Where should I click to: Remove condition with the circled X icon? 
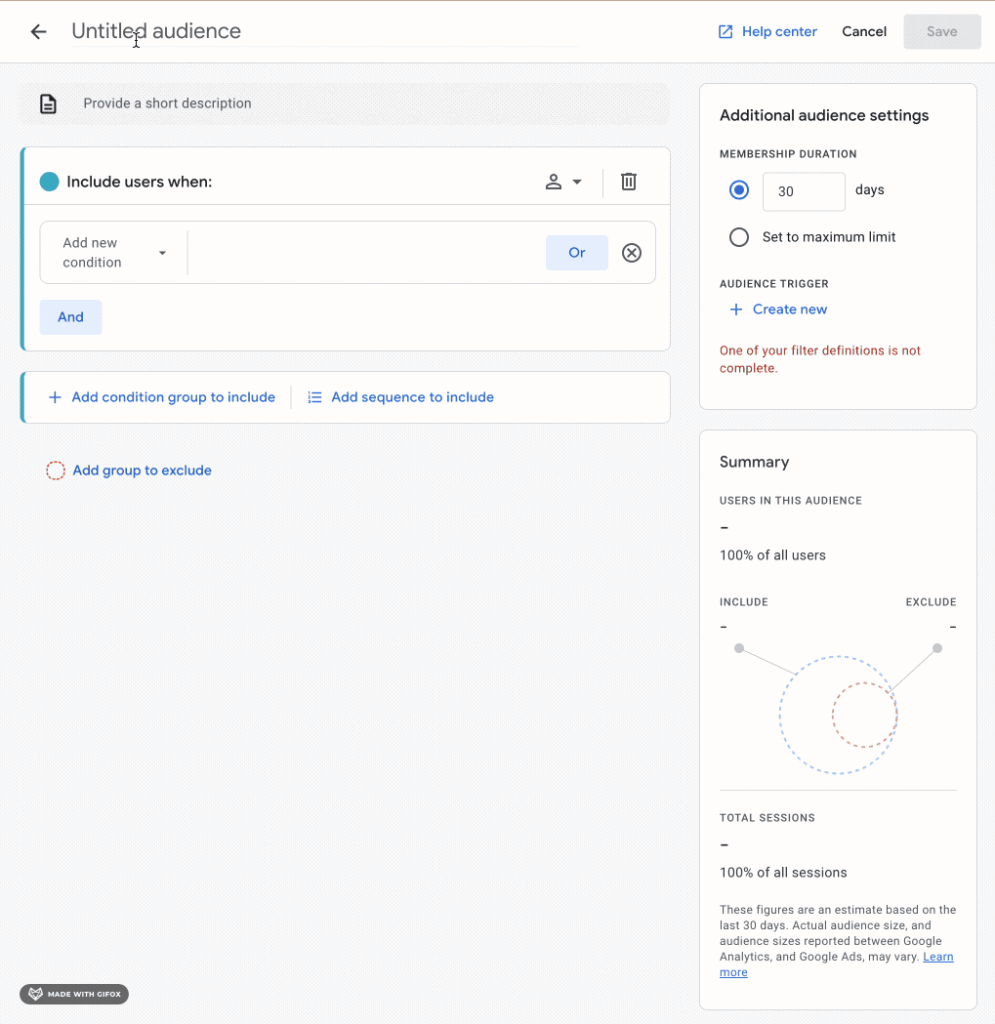pos(631,253)
